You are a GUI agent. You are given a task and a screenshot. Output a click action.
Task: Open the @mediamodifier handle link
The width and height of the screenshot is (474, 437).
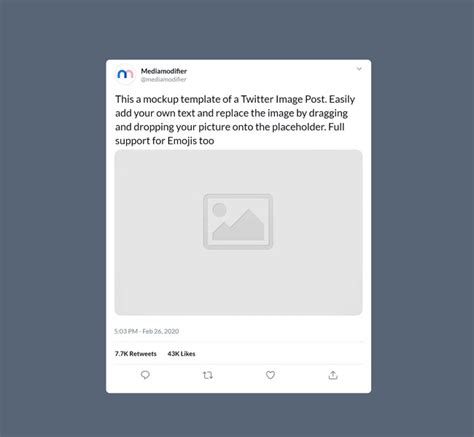pyautogui.click(x=163, y=79)
